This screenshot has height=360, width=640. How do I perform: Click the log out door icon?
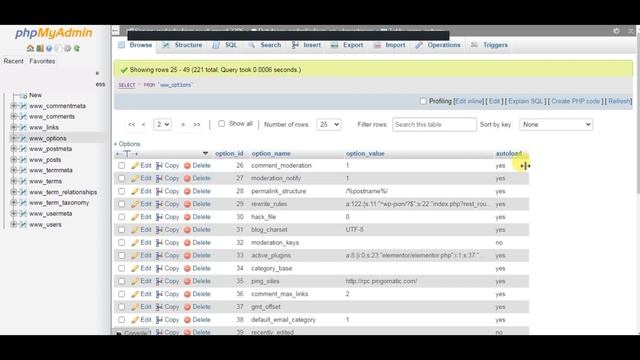click(40, 48)
